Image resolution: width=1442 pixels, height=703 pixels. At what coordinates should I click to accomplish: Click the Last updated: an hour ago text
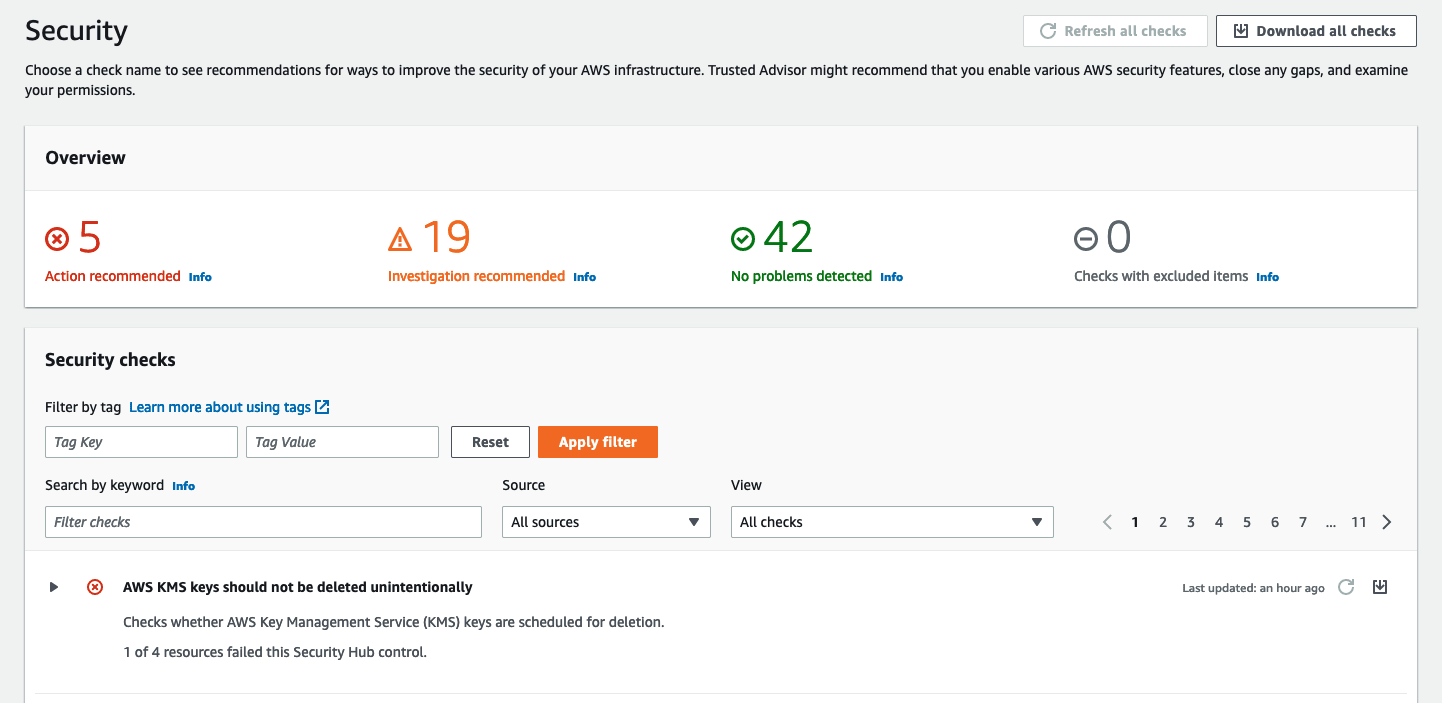coord(1253,588)
